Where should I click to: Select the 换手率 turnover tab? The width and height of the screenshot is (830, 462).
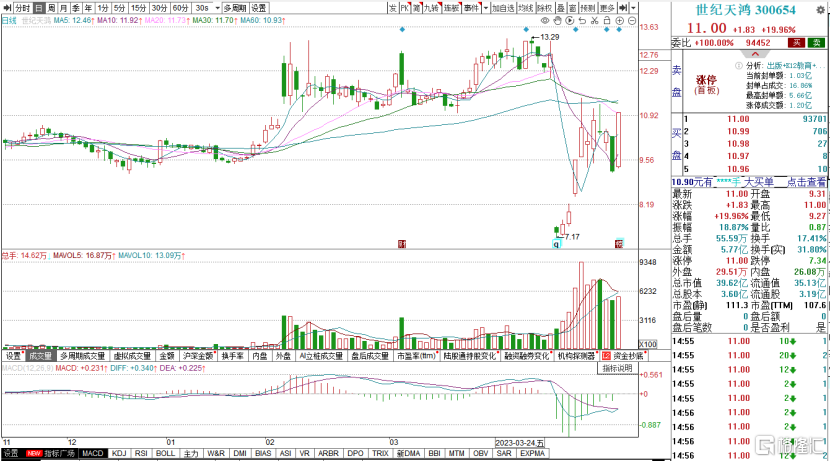233,356
